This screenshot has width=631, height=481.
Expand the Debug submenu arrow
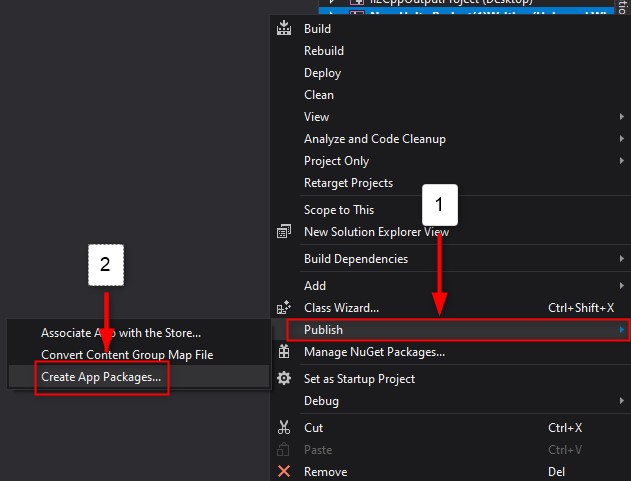pyautogui.click(x=621, y=401)
